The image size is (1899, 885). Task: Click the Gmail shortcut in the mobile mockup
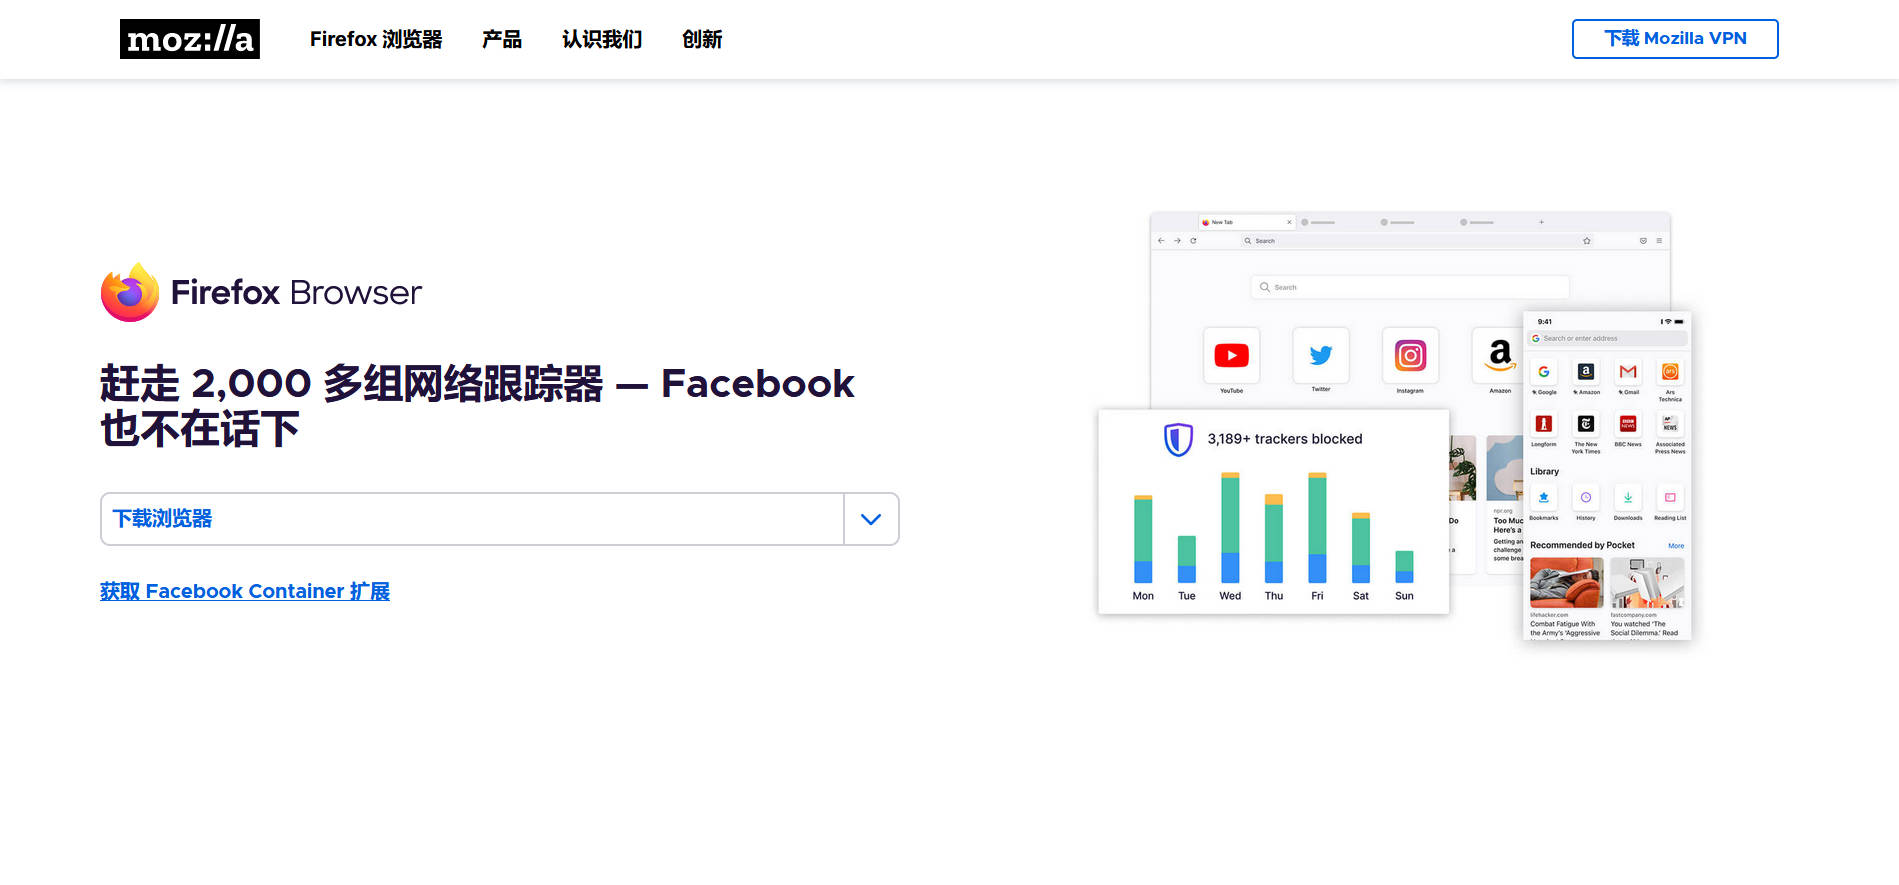click(1628, 372)
